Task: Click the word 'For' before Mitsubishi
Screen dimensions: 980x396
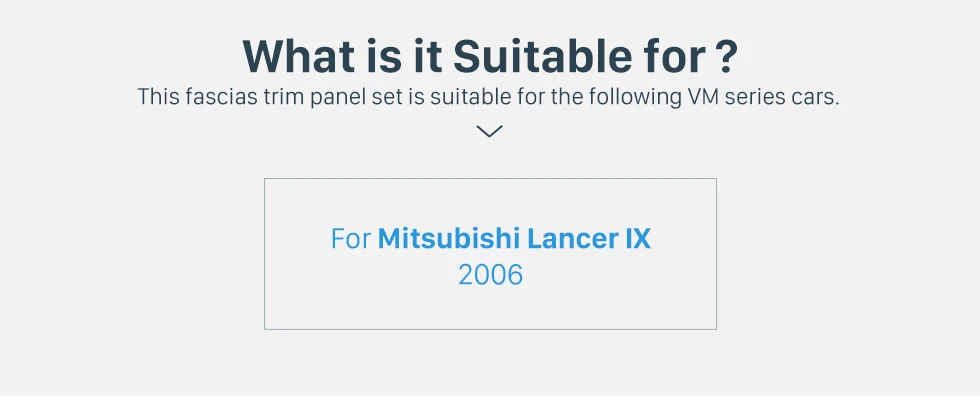Action: click(351, 239)
